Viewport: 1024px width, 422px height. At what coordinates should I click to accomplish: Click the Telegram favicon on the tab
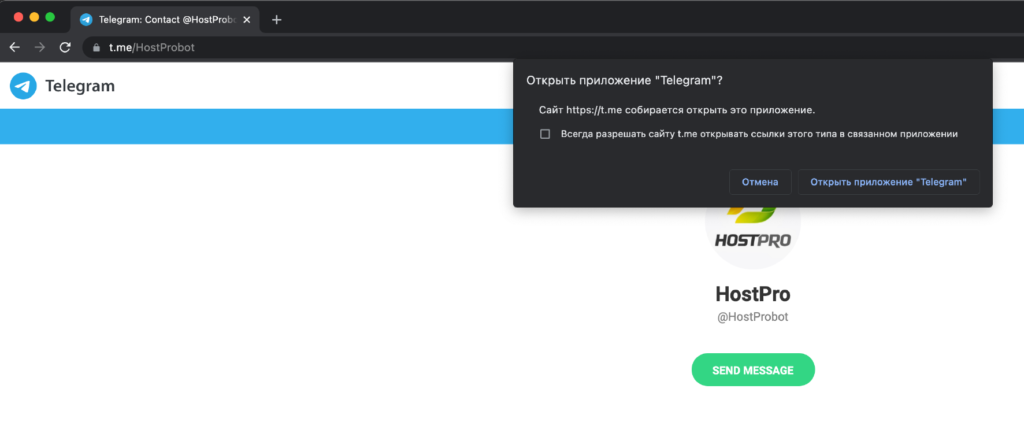[x=86, y=20]
